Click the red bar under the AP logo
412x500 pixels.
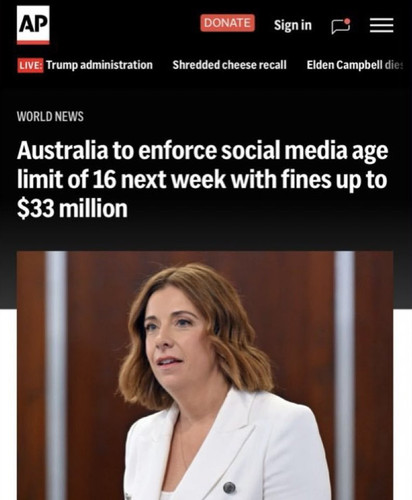tap(33, 42)
